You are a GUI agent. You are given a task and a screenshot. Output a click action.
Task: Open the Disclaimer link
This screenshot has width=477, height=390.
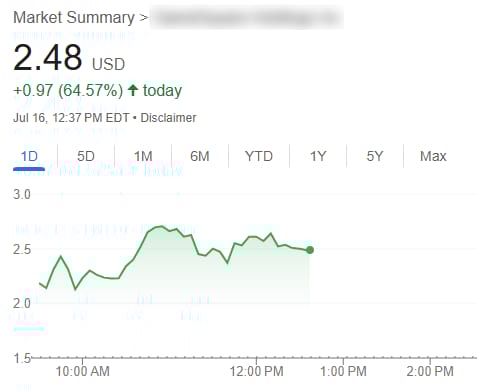point(168,118)
